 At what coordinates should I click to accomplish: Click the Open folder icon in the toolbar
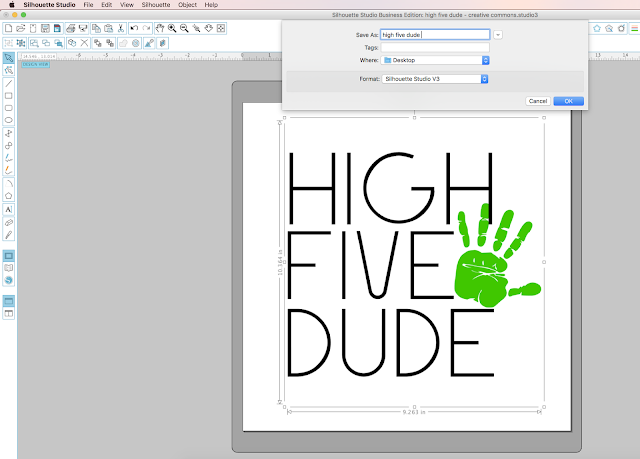click(x=21, y=28)
